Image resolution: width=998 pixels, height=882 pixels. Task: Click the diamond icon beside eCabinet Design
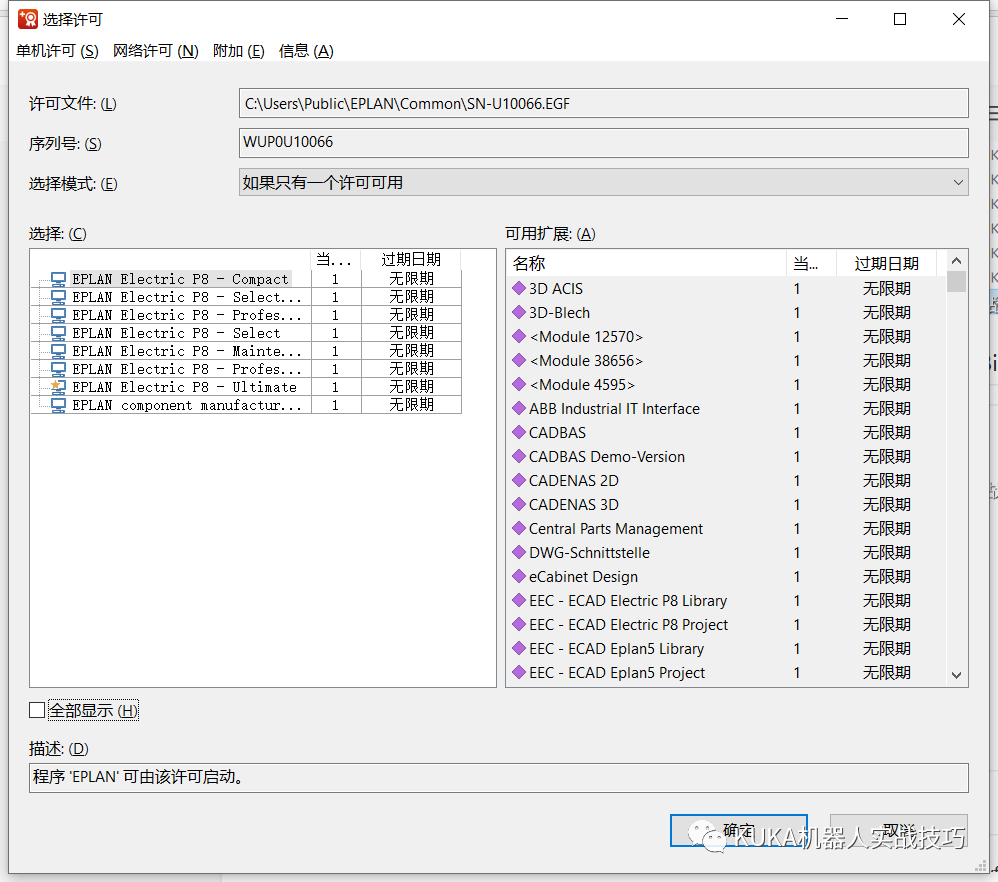tap(519, 577)
